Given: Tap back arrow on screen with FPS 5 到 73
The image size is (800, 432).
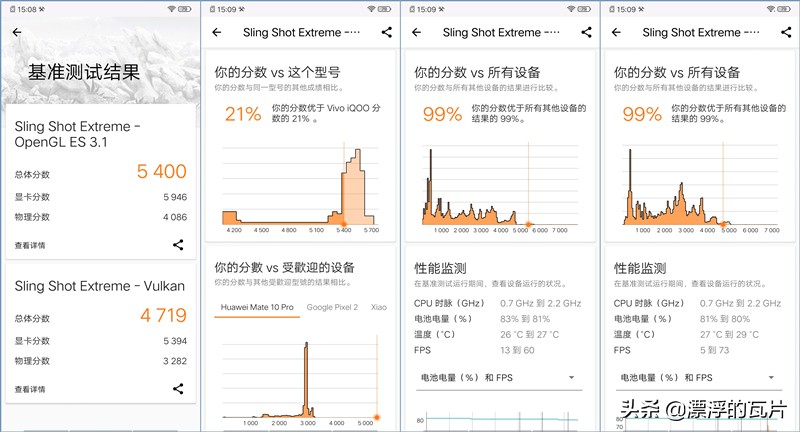Looking at the screenshot, I should coord(616,32).
